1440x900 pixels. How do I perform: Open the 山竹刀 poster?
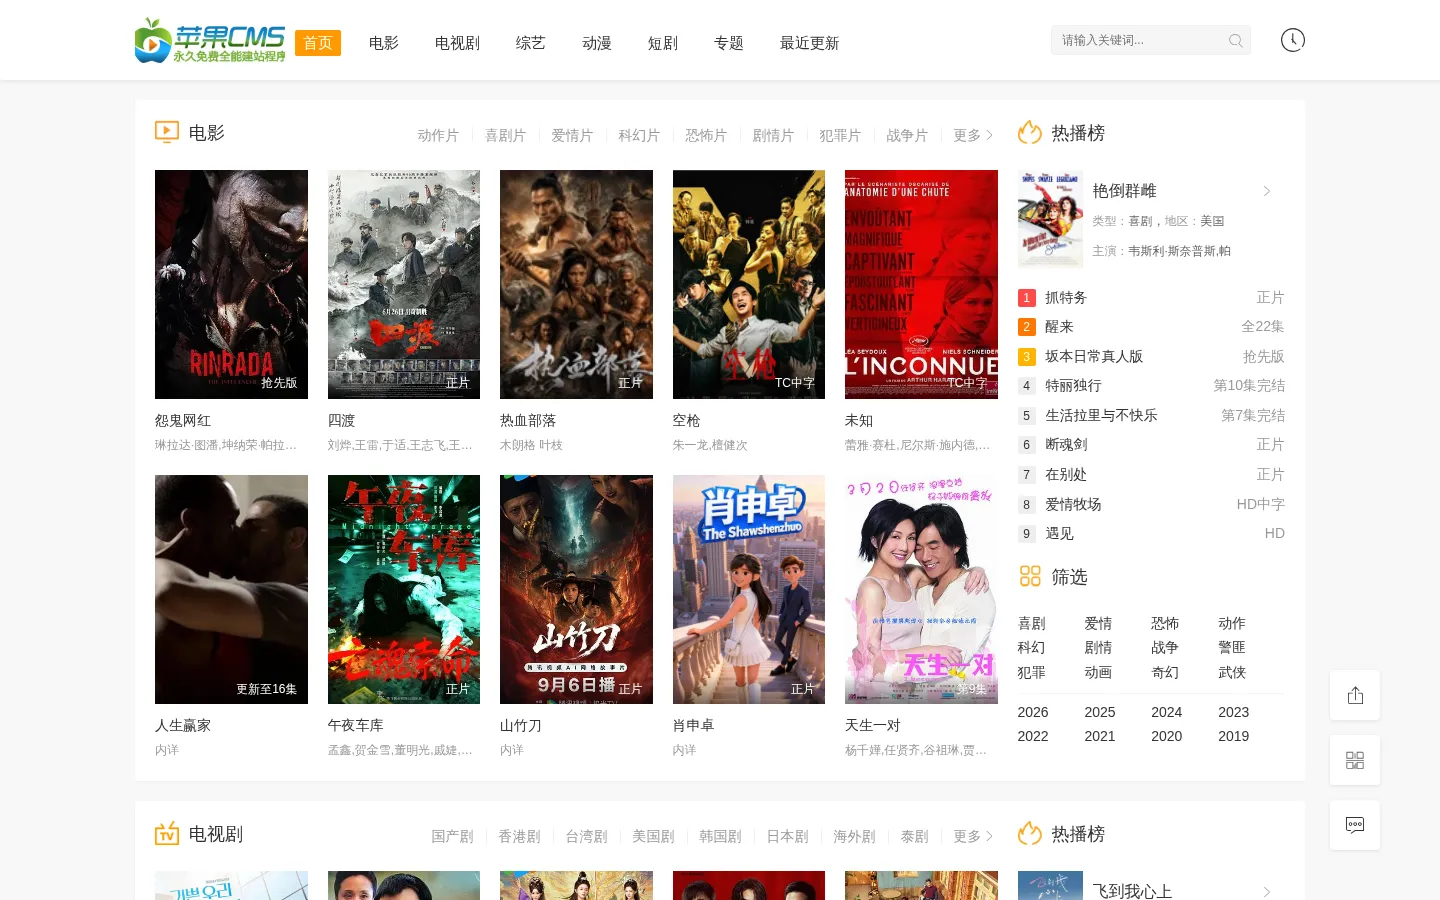coord(576,589)
